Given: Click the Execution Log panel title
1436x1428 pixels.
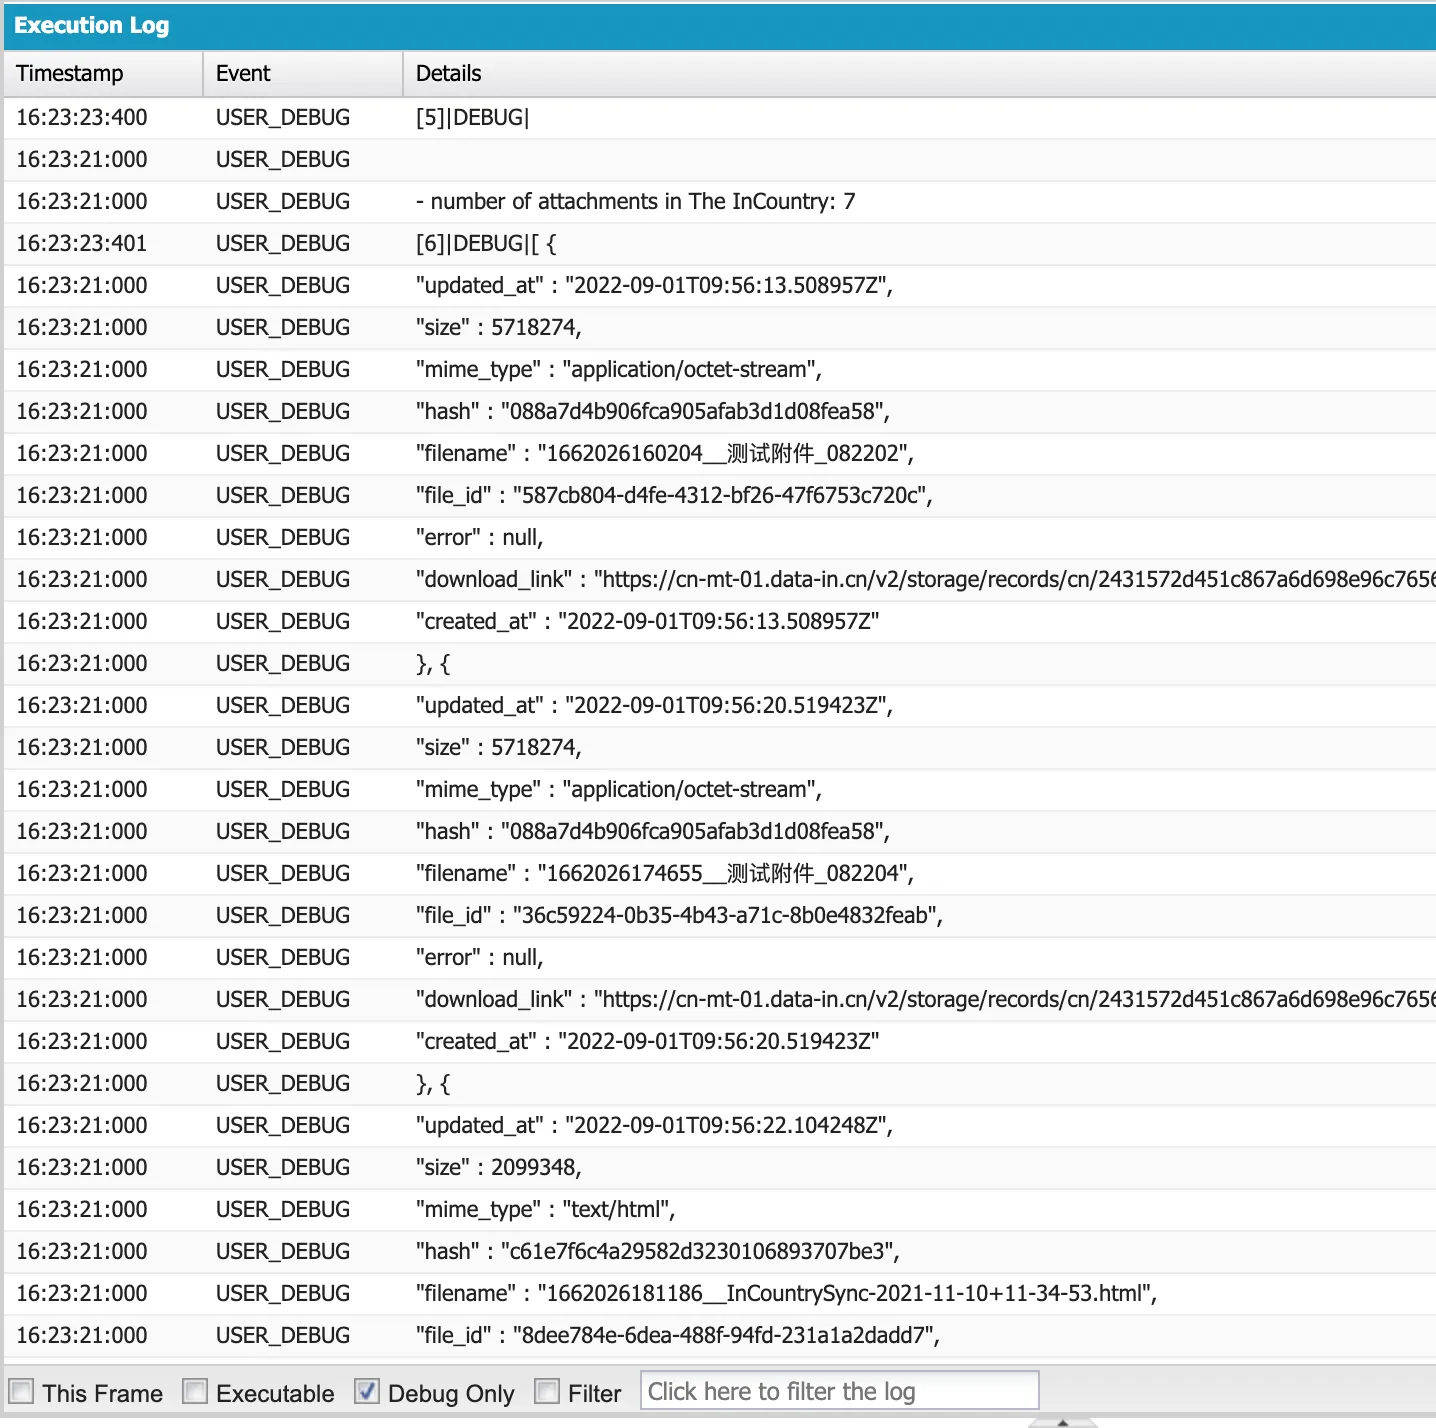Looking at the screenshot, I should pyautogui.click(x=92, y=25).
